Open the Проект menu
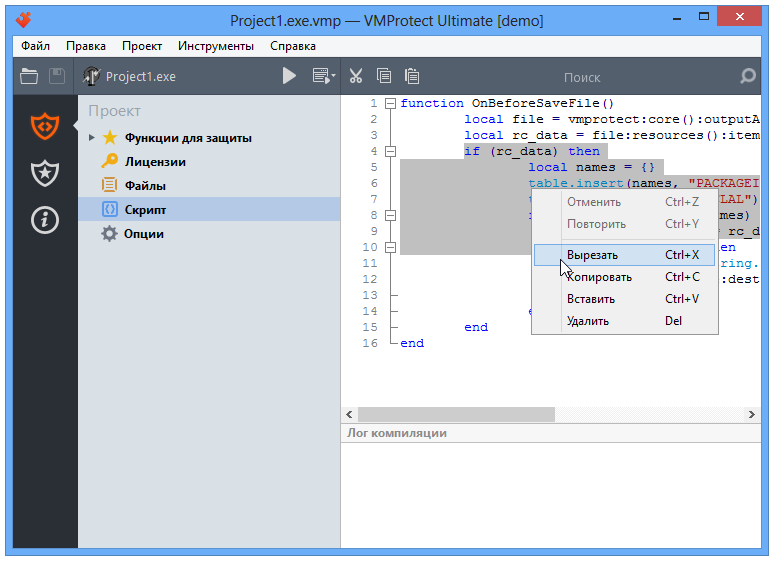This screenshot has width=774, height=561. tap(142, 46)
